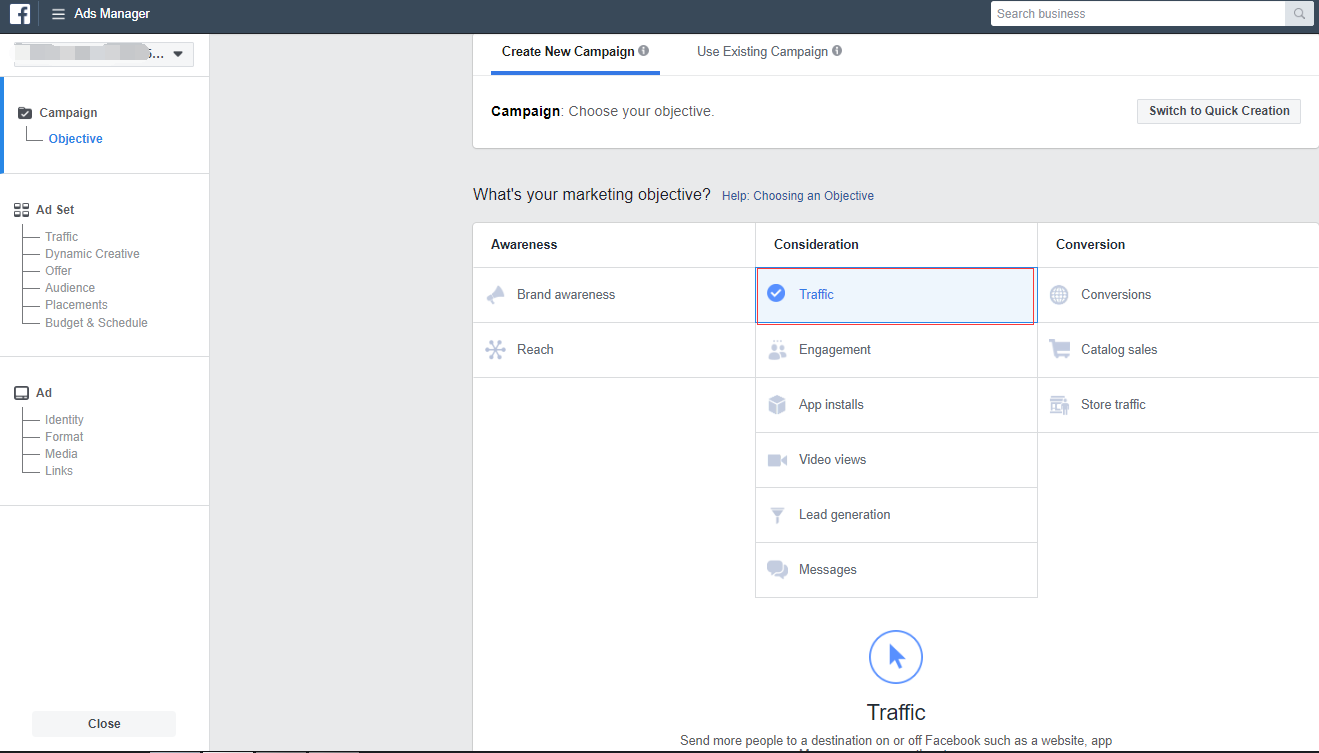Click the Store traffic shop icon

click(1059, 405)
